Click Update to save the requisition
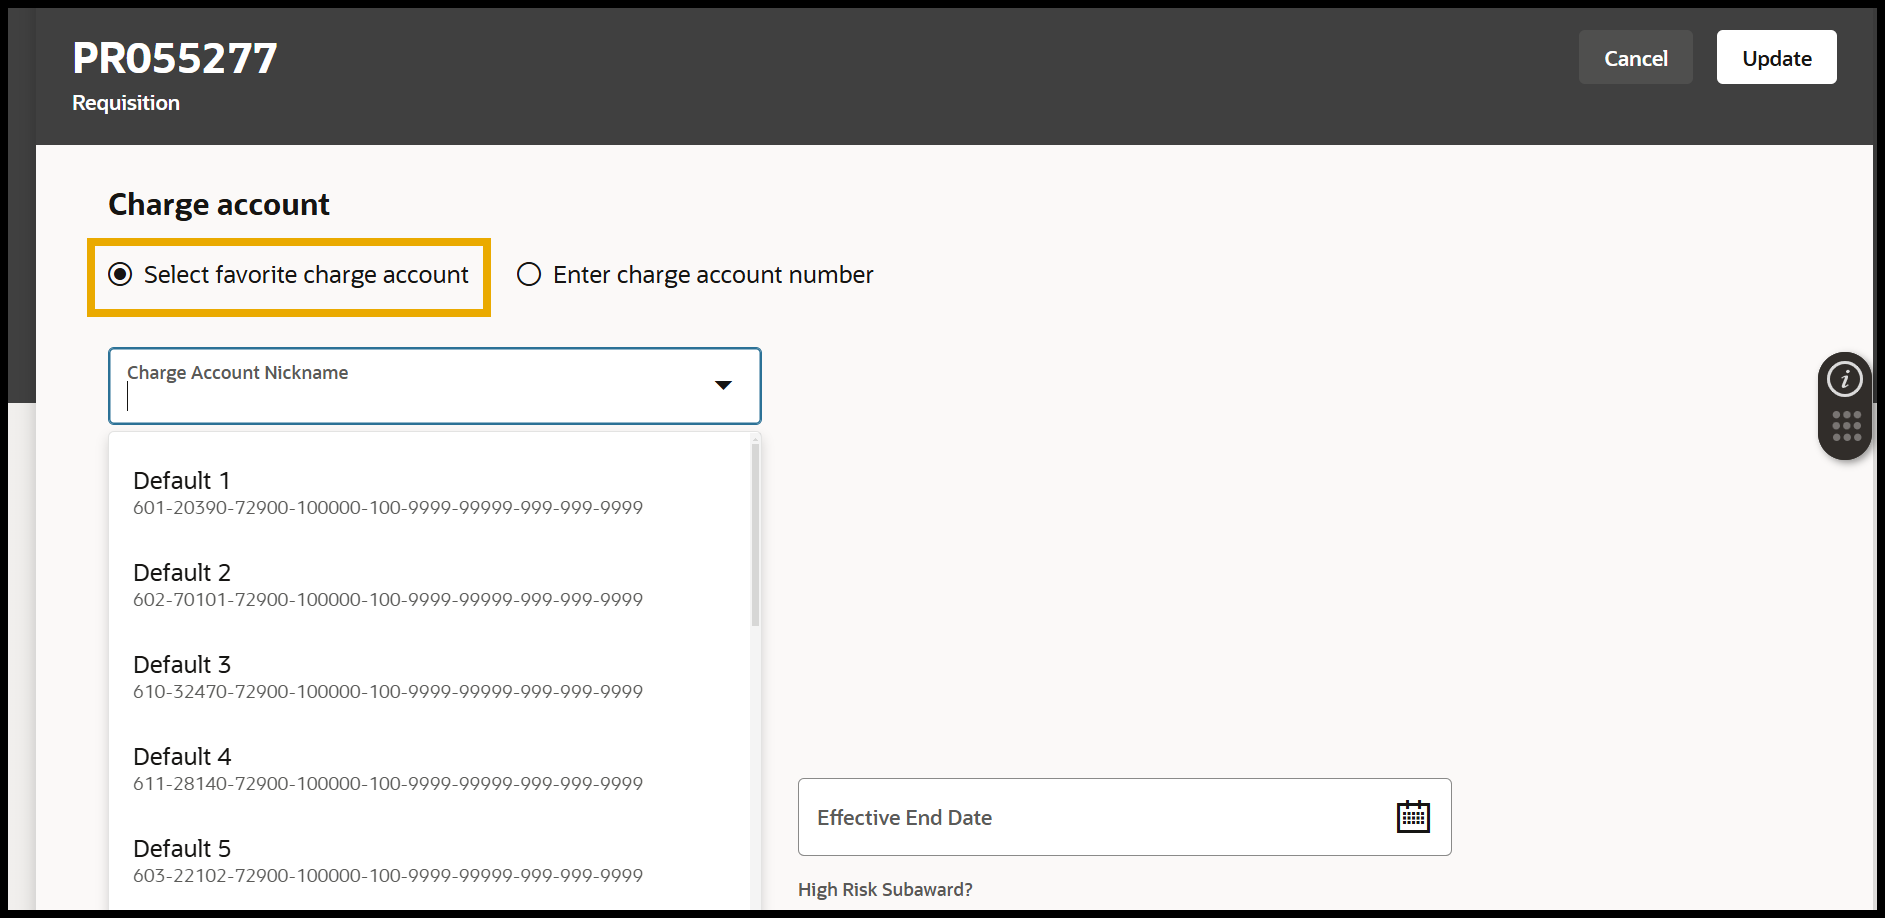Screen dimensions: 1885x918 coord(1776,58)
